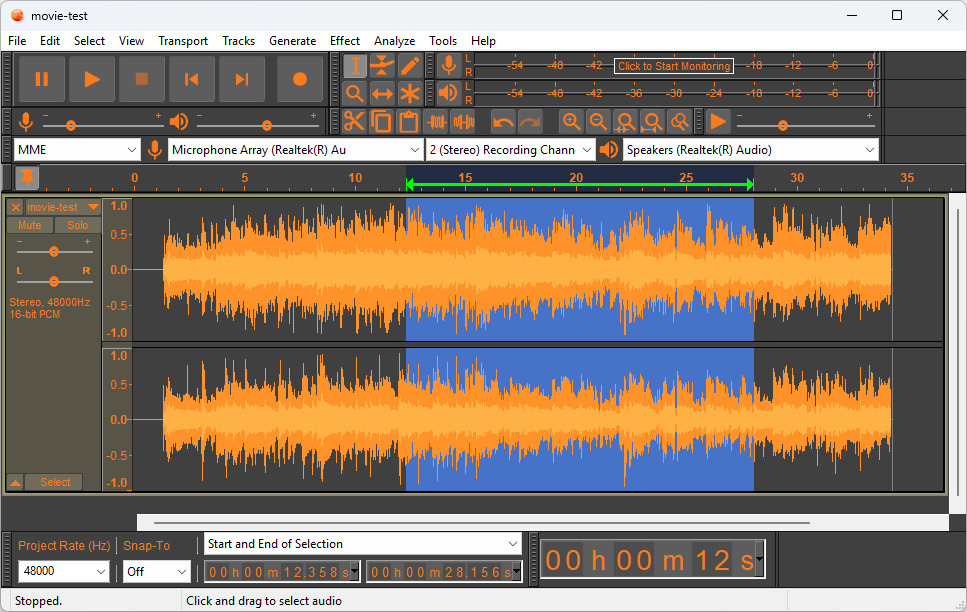The width and height of the screenshot is (967, 612).
Task: Click the track gain slider handle
Action: (54, 252)
